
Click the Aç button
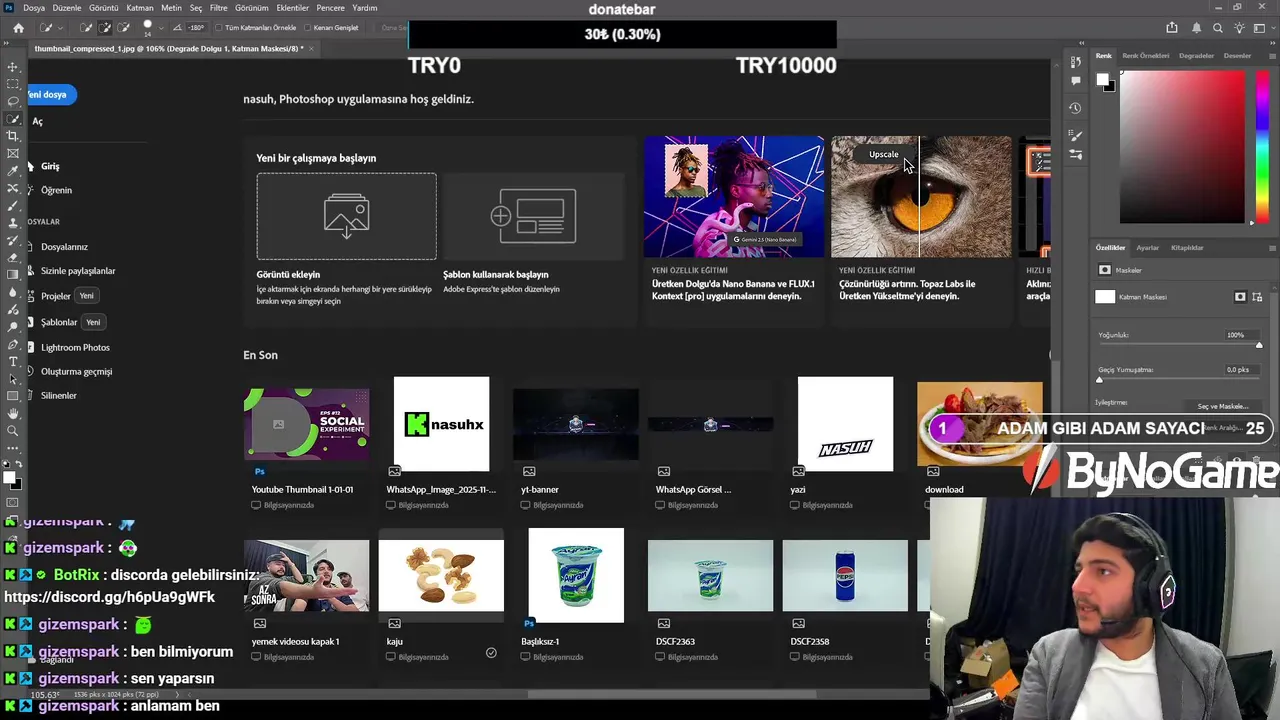pyautogui.click(x=37, y=121)
